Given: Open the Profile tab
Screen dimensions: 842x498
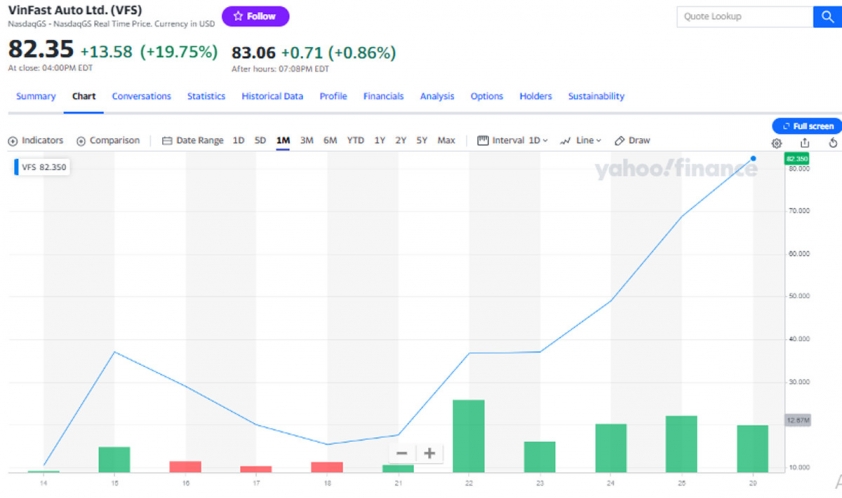Looking at the screenshot, I should click(x=333, y=96).
